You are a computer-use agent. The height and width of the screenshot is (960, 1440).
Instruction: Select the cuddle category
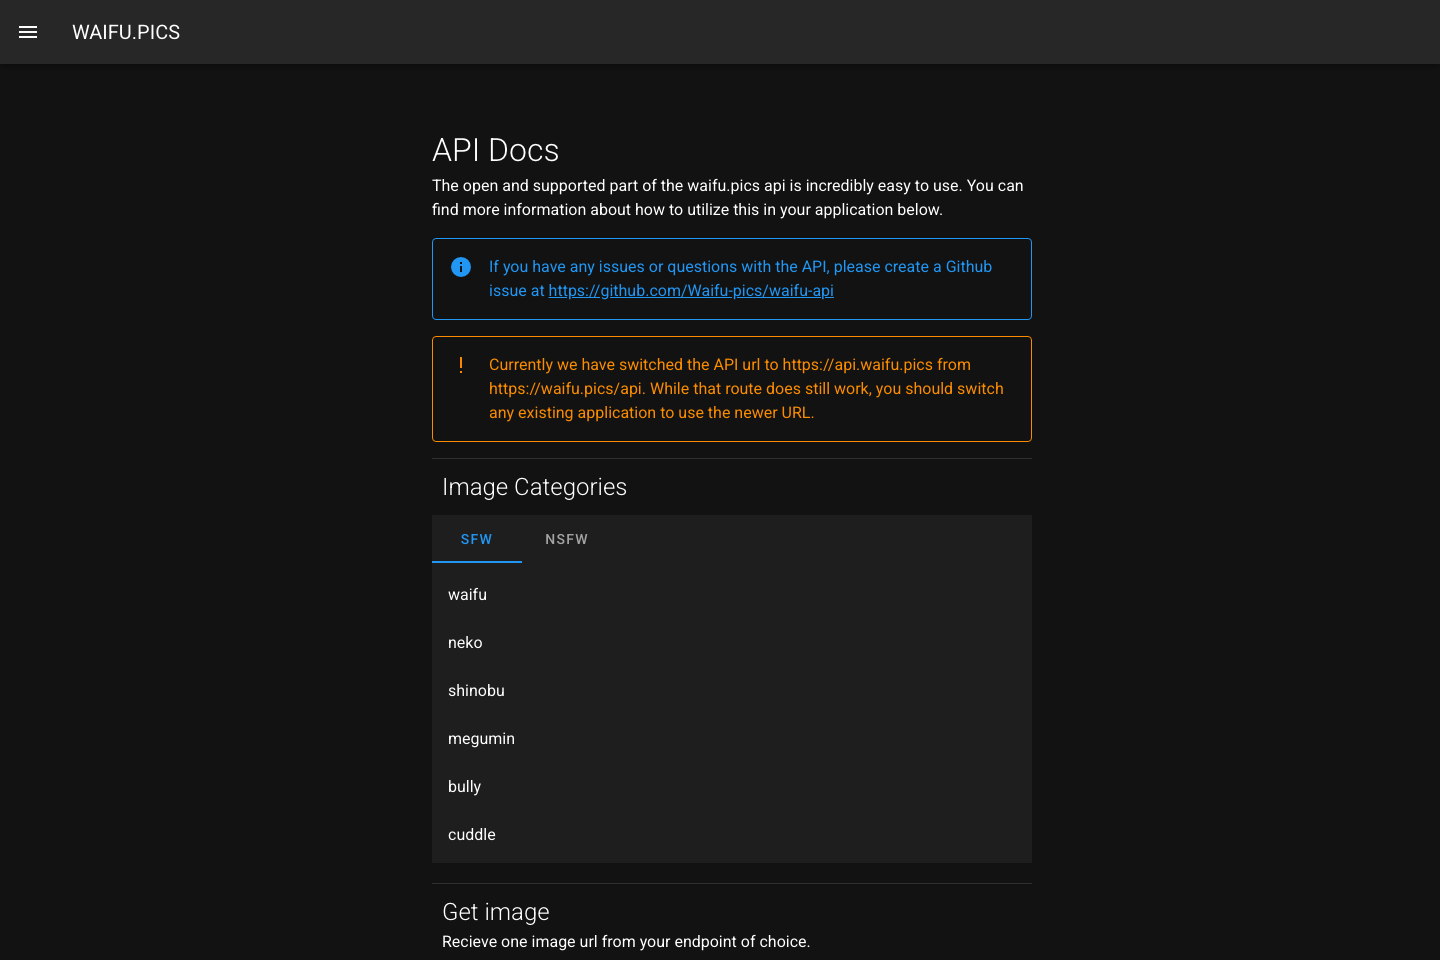coord(471,834)
